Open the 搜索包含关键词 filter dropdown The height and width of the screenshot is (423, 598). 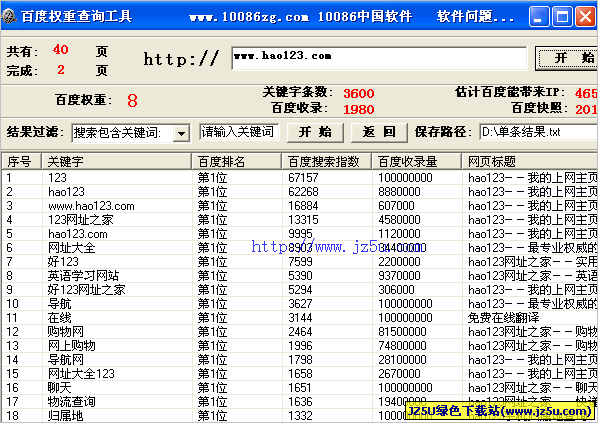point(182,133)
